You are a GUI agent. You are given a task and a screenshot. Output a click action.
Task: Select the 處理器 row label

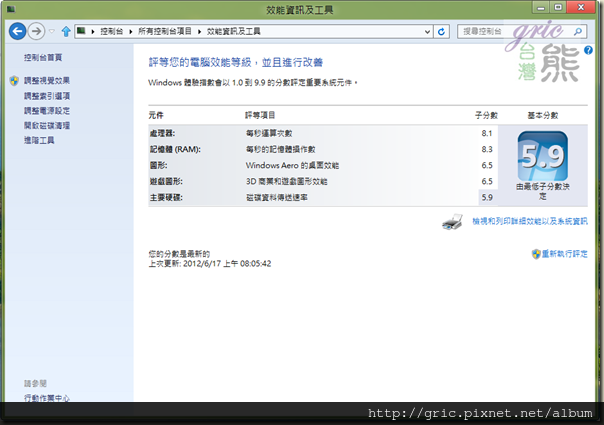(x=162, y=133)
